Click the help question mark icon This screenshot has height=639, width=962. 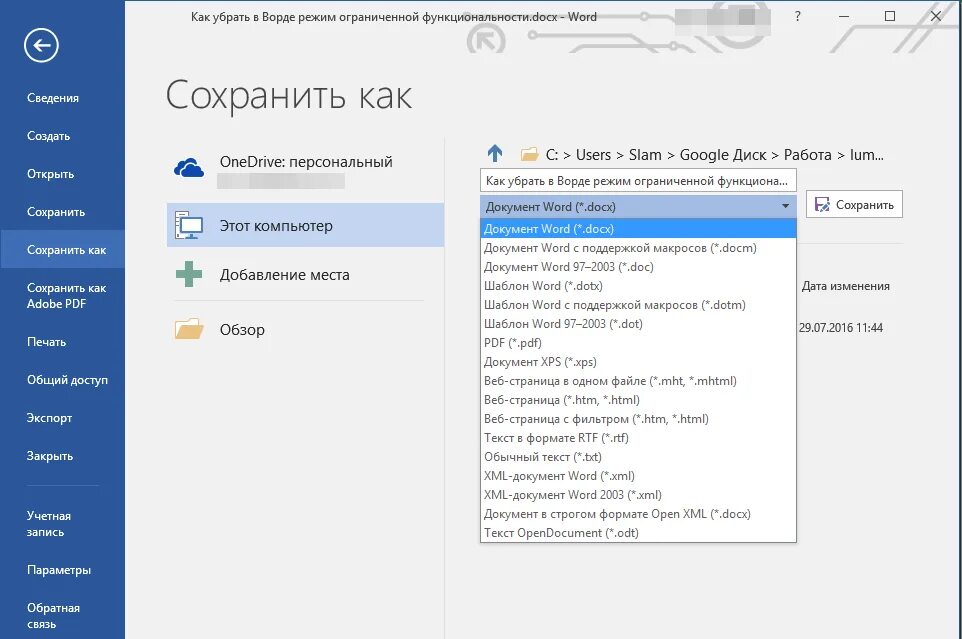coord(798,17)
